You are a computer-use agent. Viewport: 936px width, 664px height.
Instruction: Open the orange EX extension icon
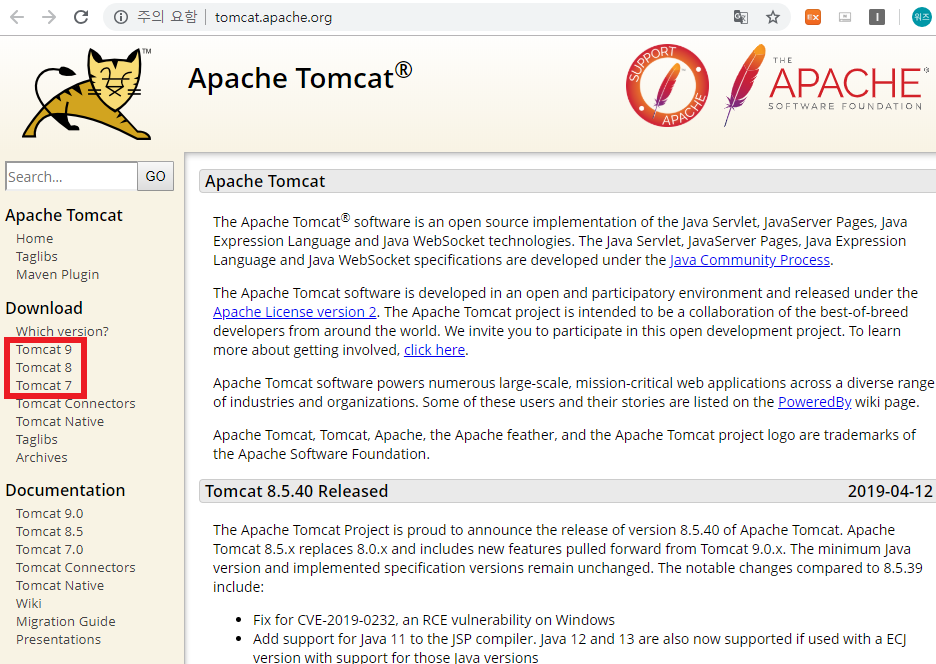pos(813,17)
